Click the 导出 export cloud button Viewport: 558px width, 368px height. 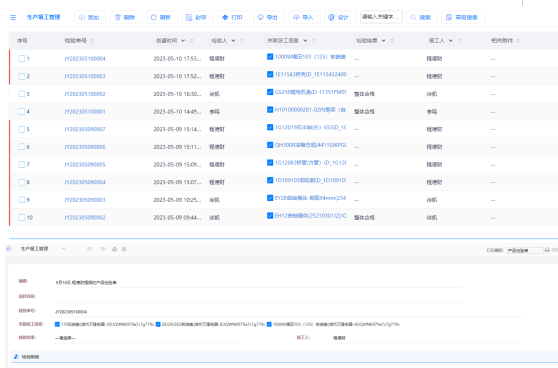269,17
